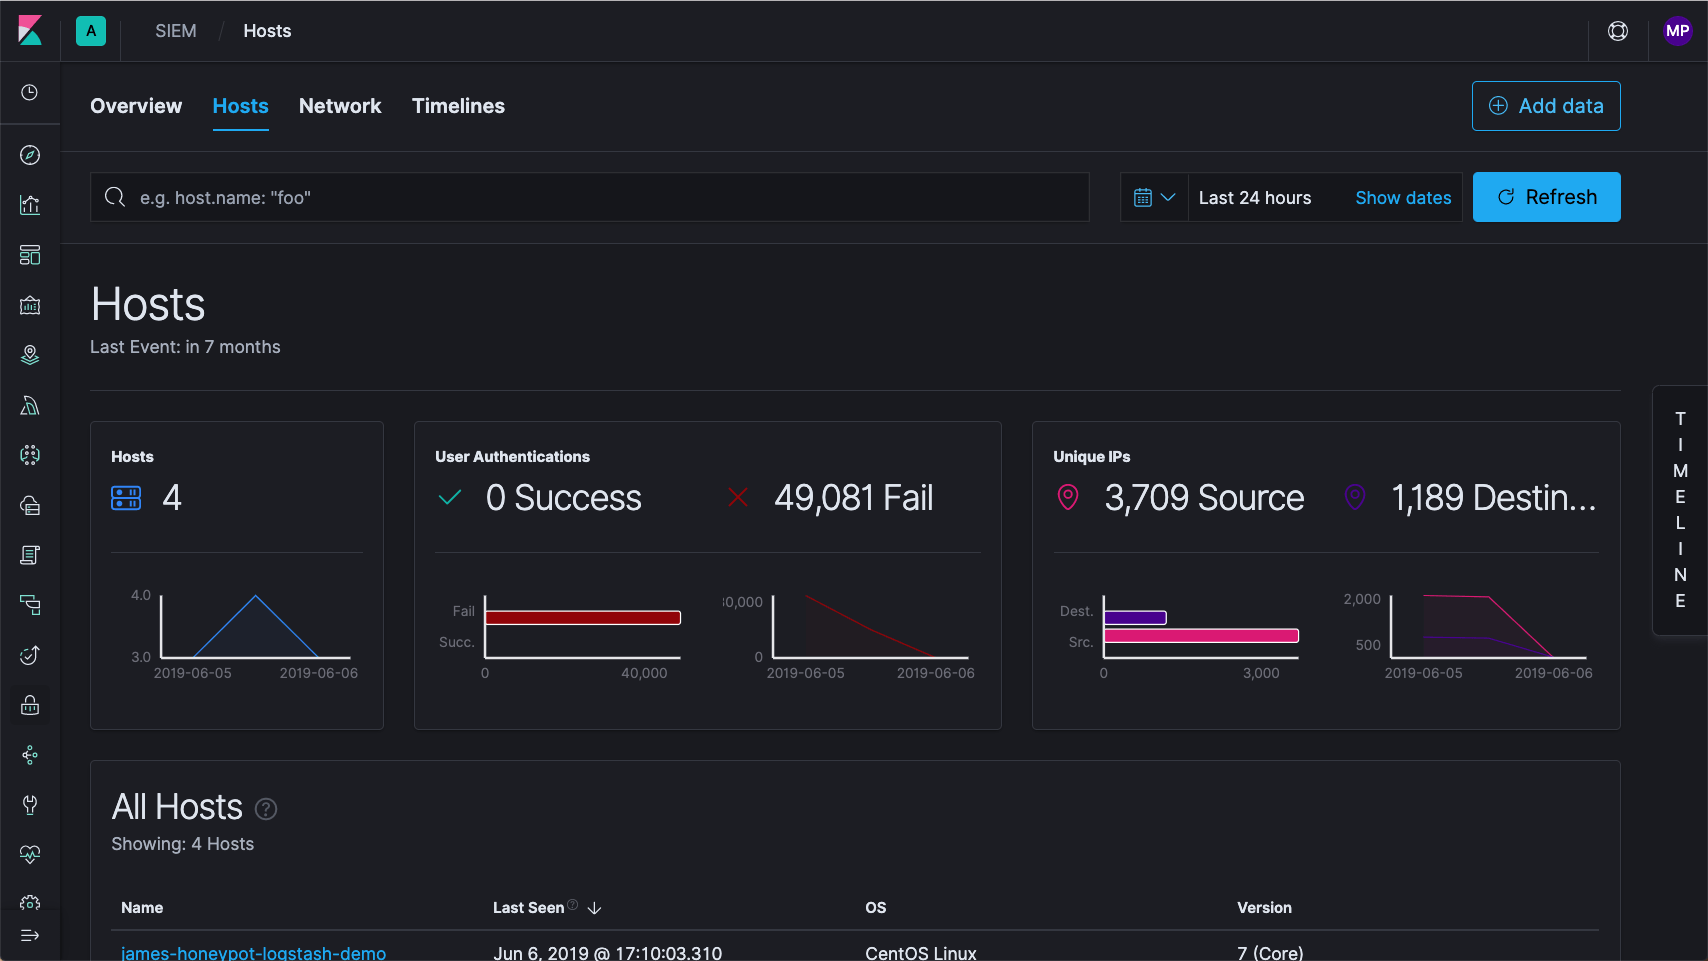The height and width of the screenshot is (961, 1708).
Task: Open Dev Tools wrench icon in sidebar
Action: point(30,805)
